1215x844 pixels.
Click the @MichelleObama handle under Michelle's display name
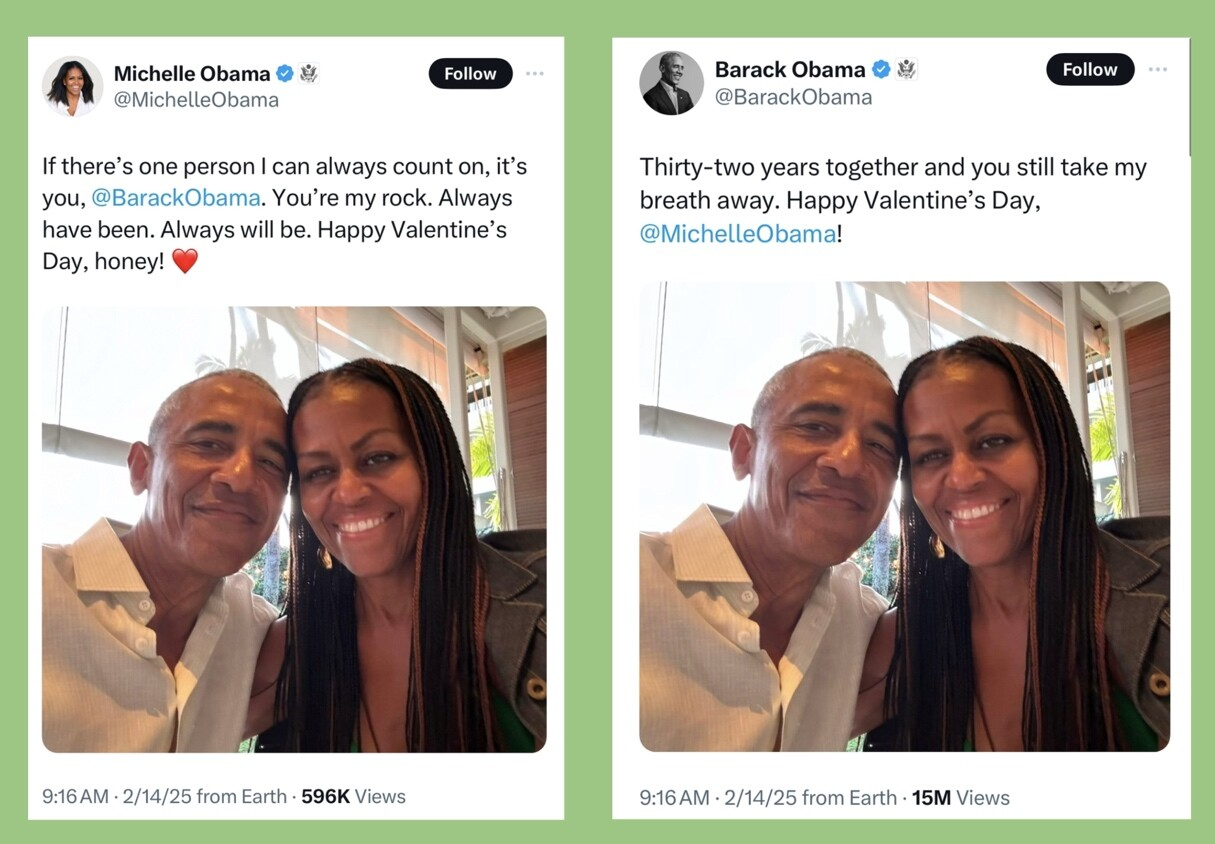pos(196,100)
